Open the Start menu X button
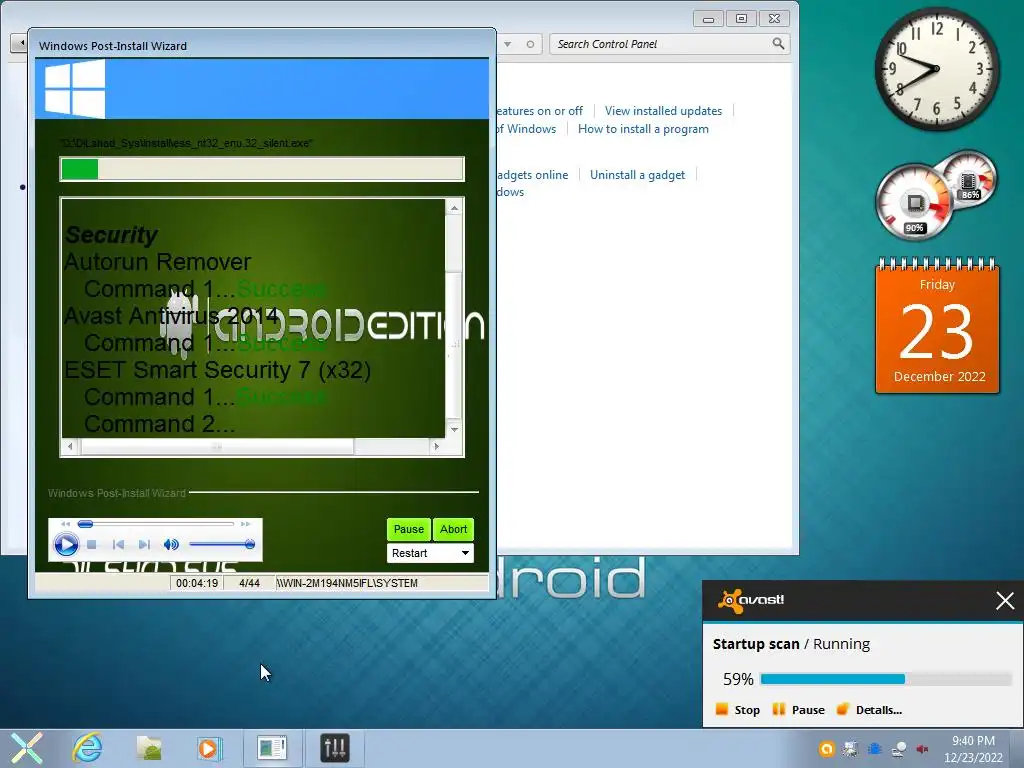 (x=27, y=748)
